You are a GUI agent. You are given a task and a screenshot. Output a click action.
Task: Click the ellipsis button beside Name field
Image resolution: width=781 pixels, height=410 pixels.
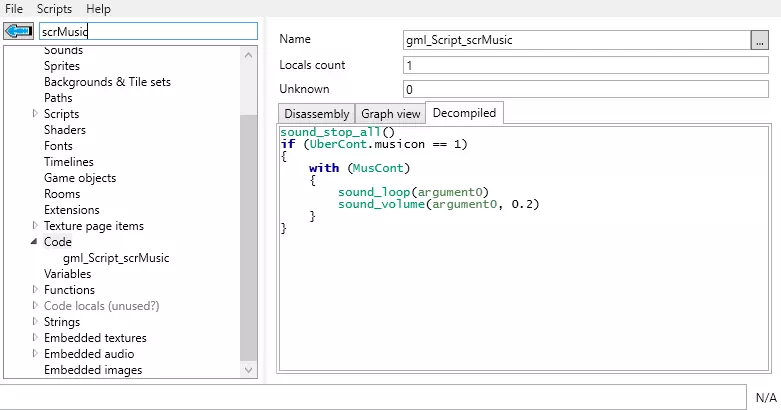760,40
